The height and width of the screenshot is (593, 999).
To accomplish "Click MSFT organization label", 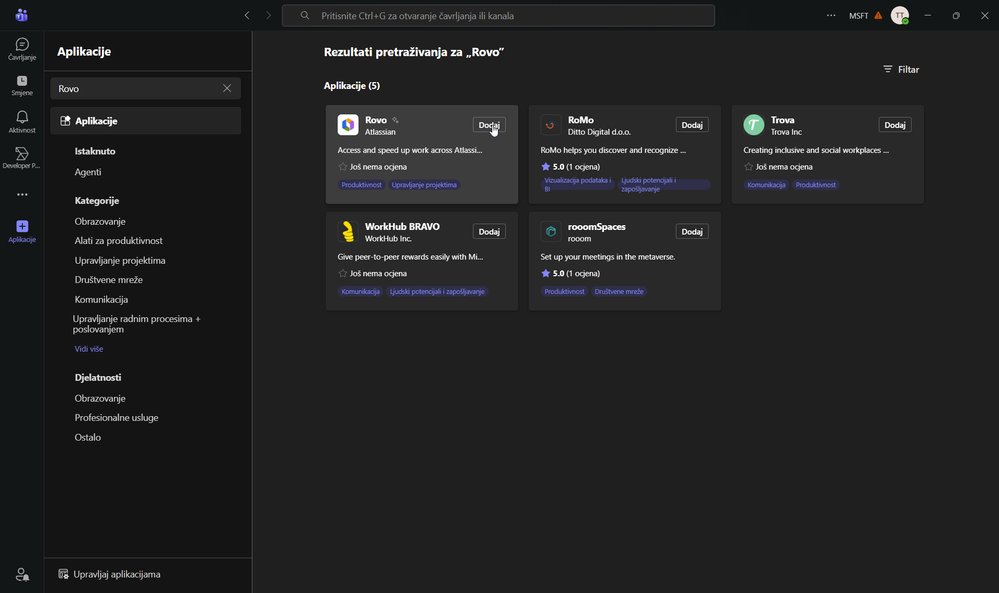I will click(x=858, y=16).
